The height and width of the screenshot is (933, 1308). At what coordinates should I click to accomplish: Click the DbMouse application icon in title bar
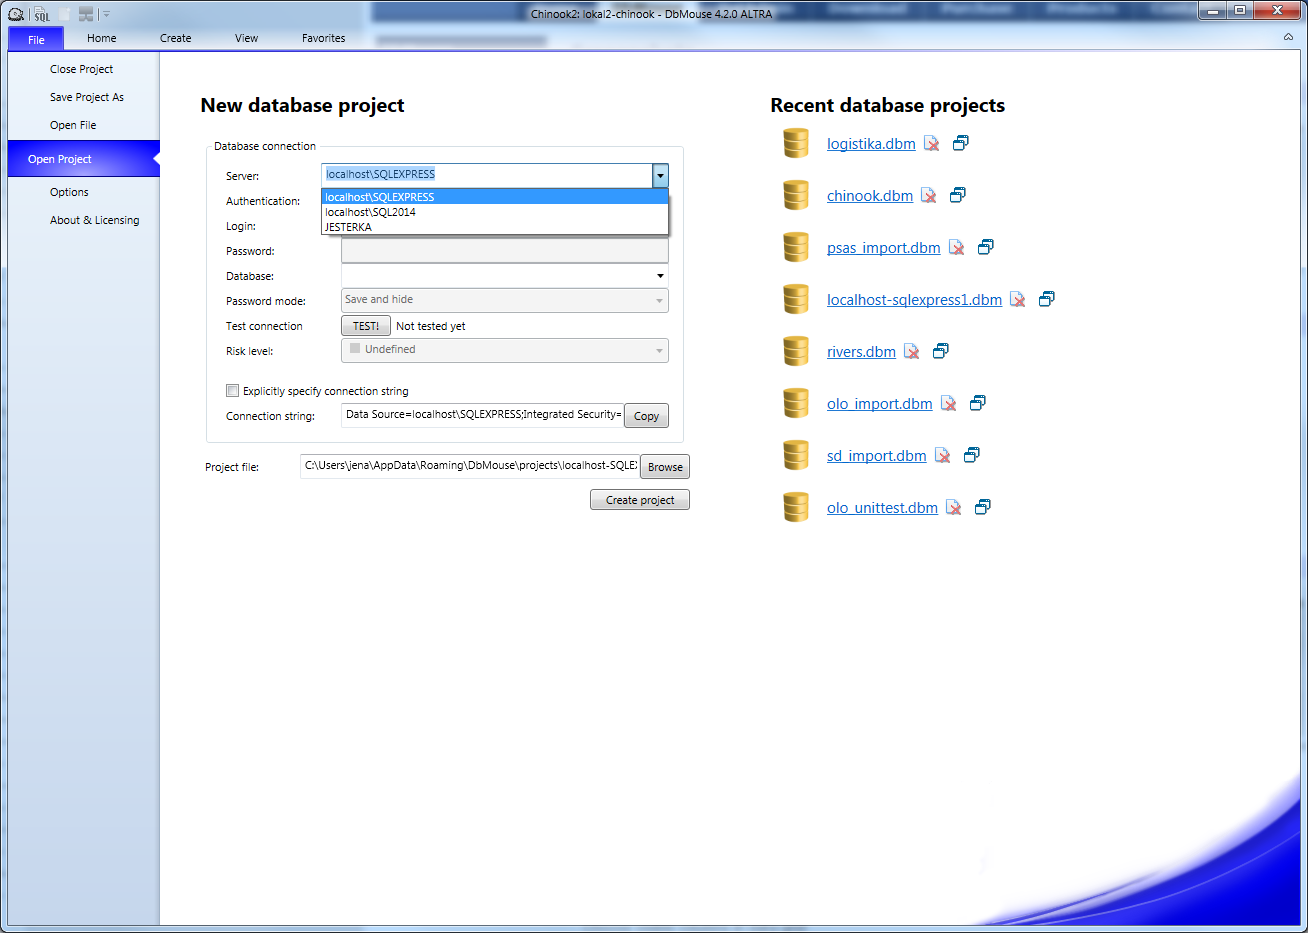15,14
